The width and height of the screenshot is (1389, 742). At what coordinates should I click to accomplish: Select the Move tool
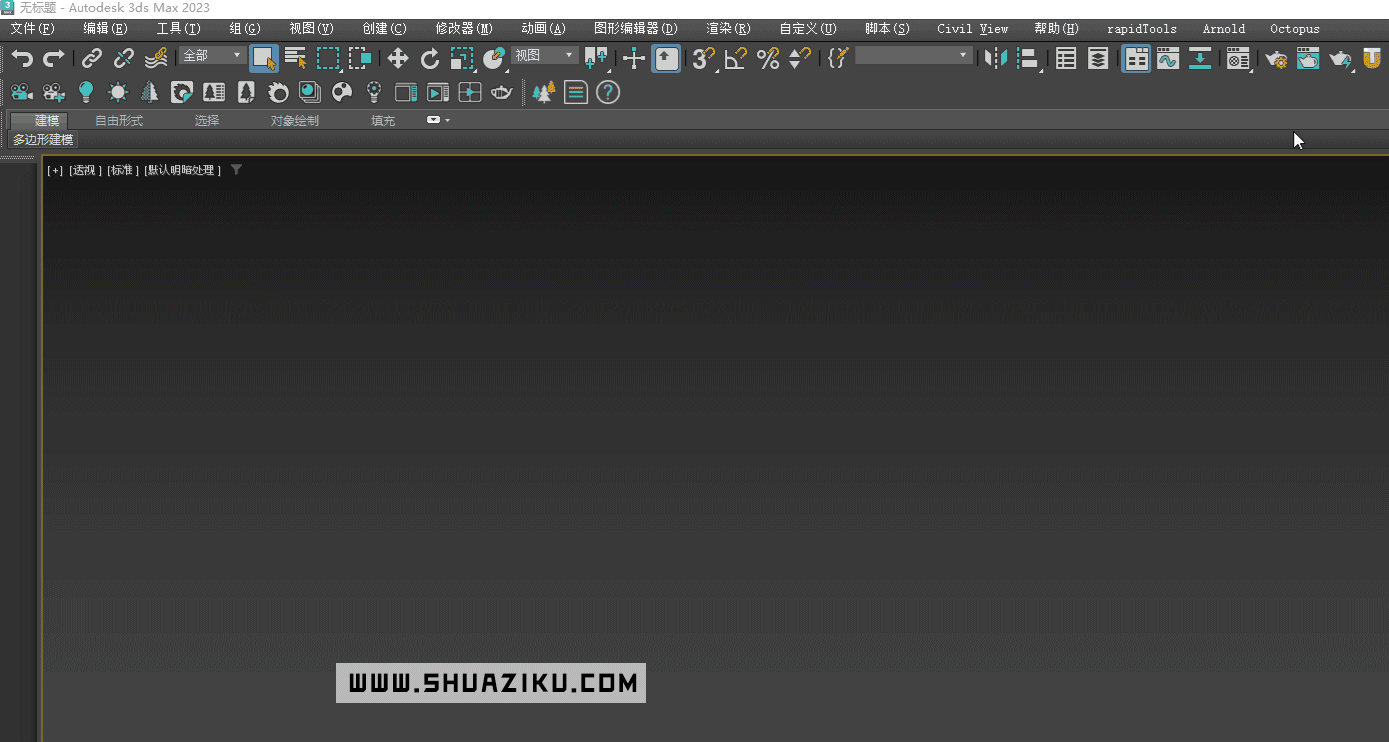[x=398, y=59]
